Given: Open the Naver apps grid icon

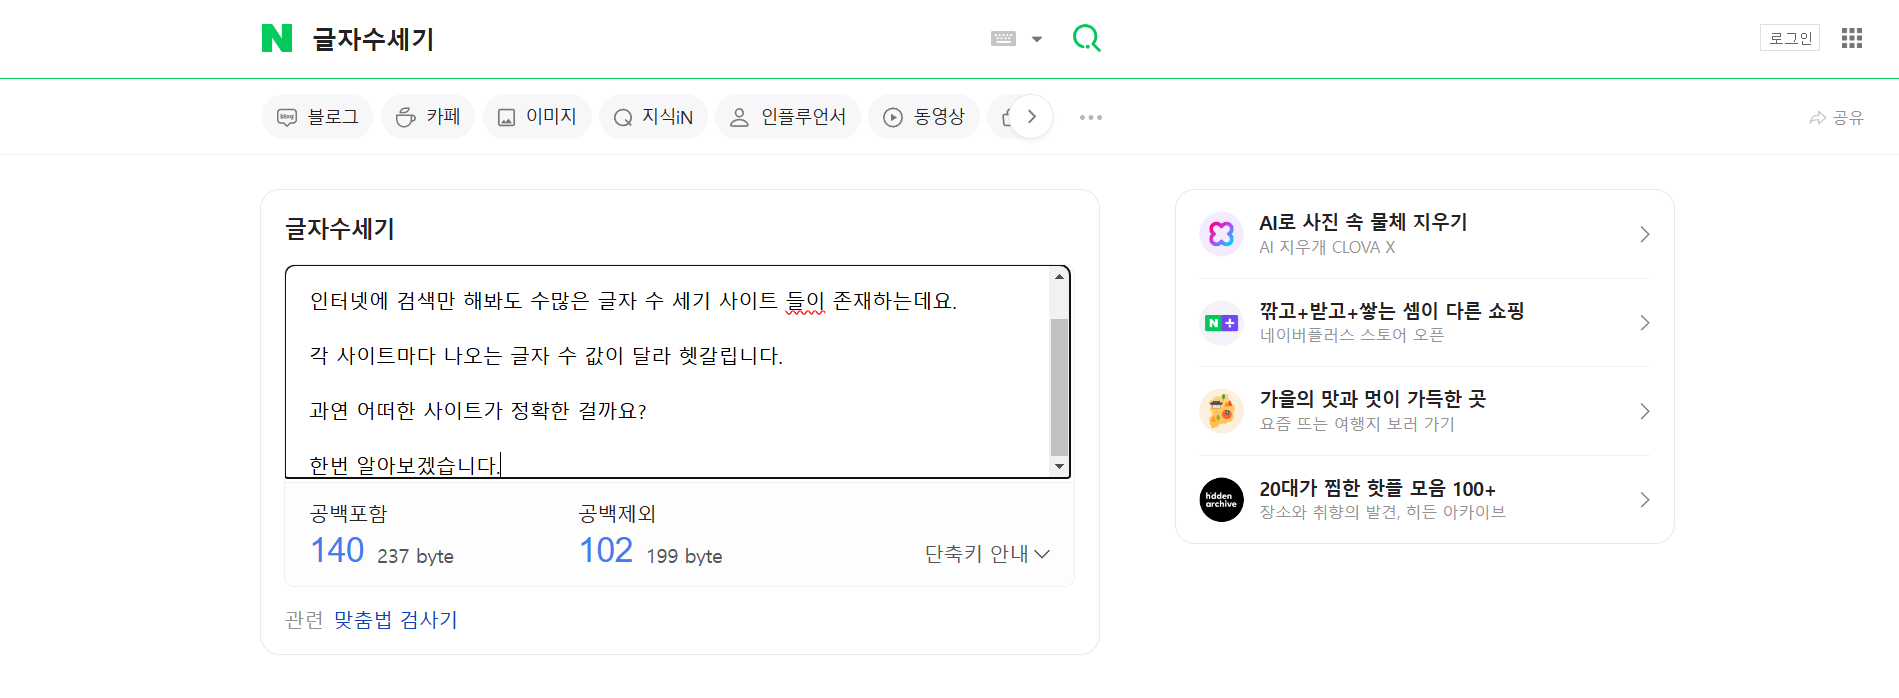Looking at the screenshot, I should pyautogui.click(x=1852, y=38).
